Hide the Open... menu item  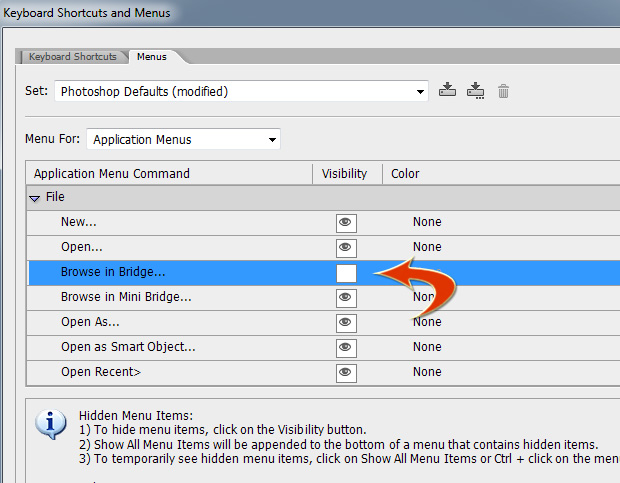coord(346,248)
